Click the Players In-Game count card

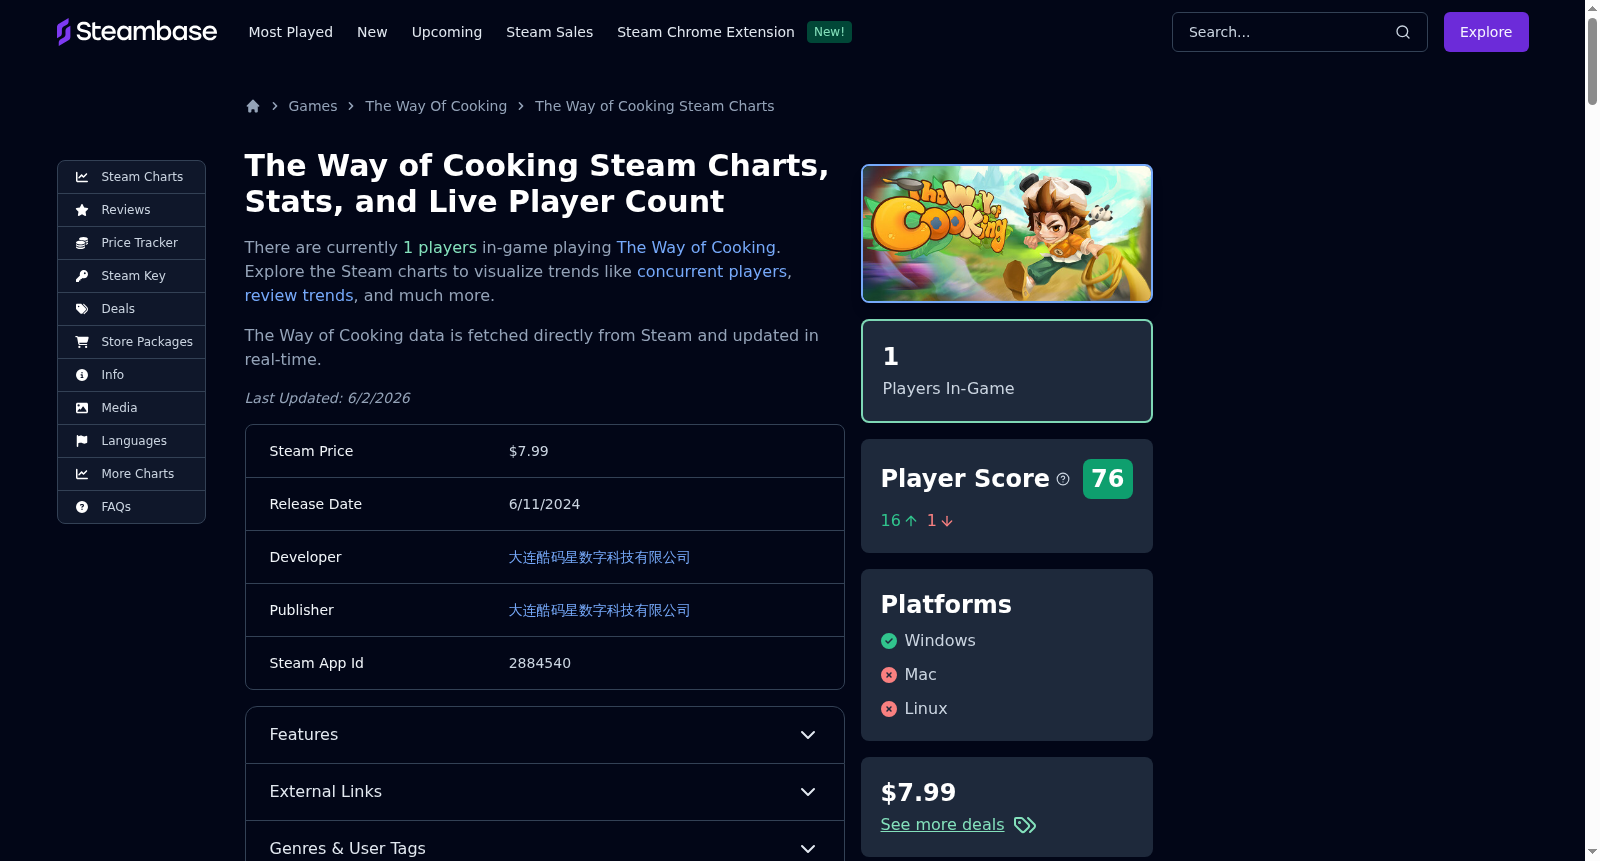pyautogui.click(x=1007, y=371)
